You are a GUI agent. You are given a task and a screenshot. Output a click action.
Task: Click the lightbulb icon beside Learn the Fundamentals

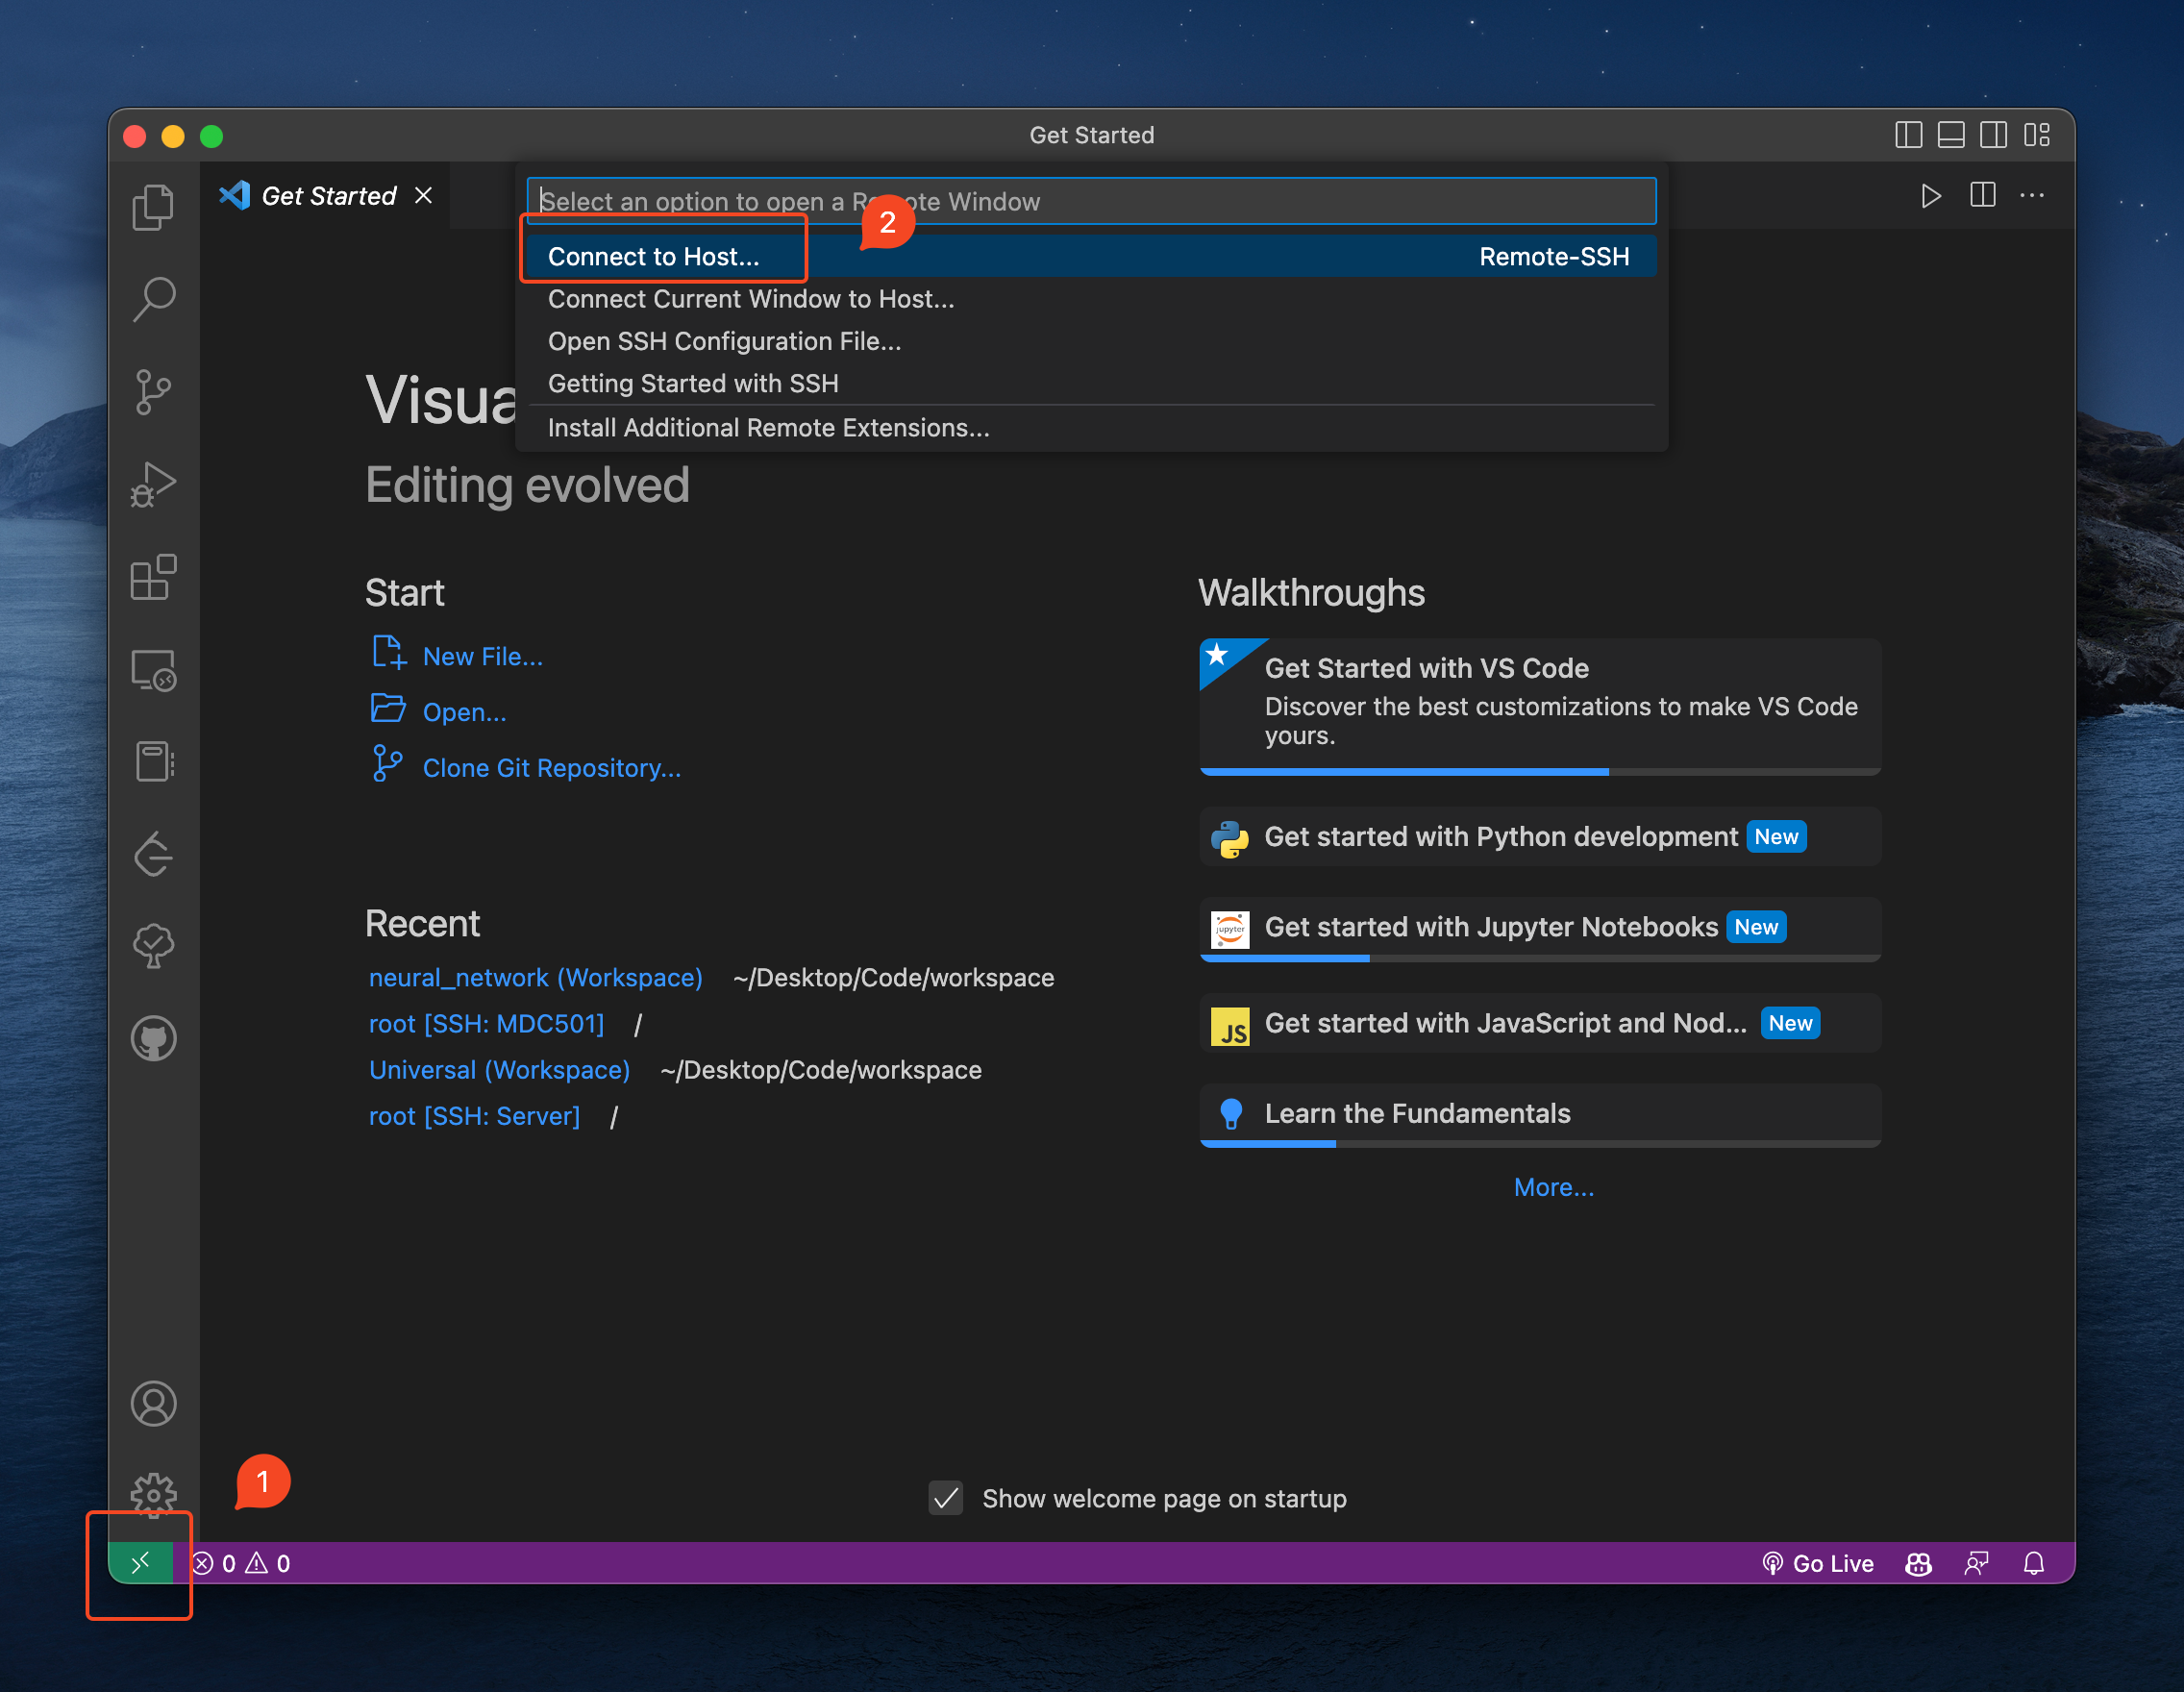(x=1231, y=1114)
